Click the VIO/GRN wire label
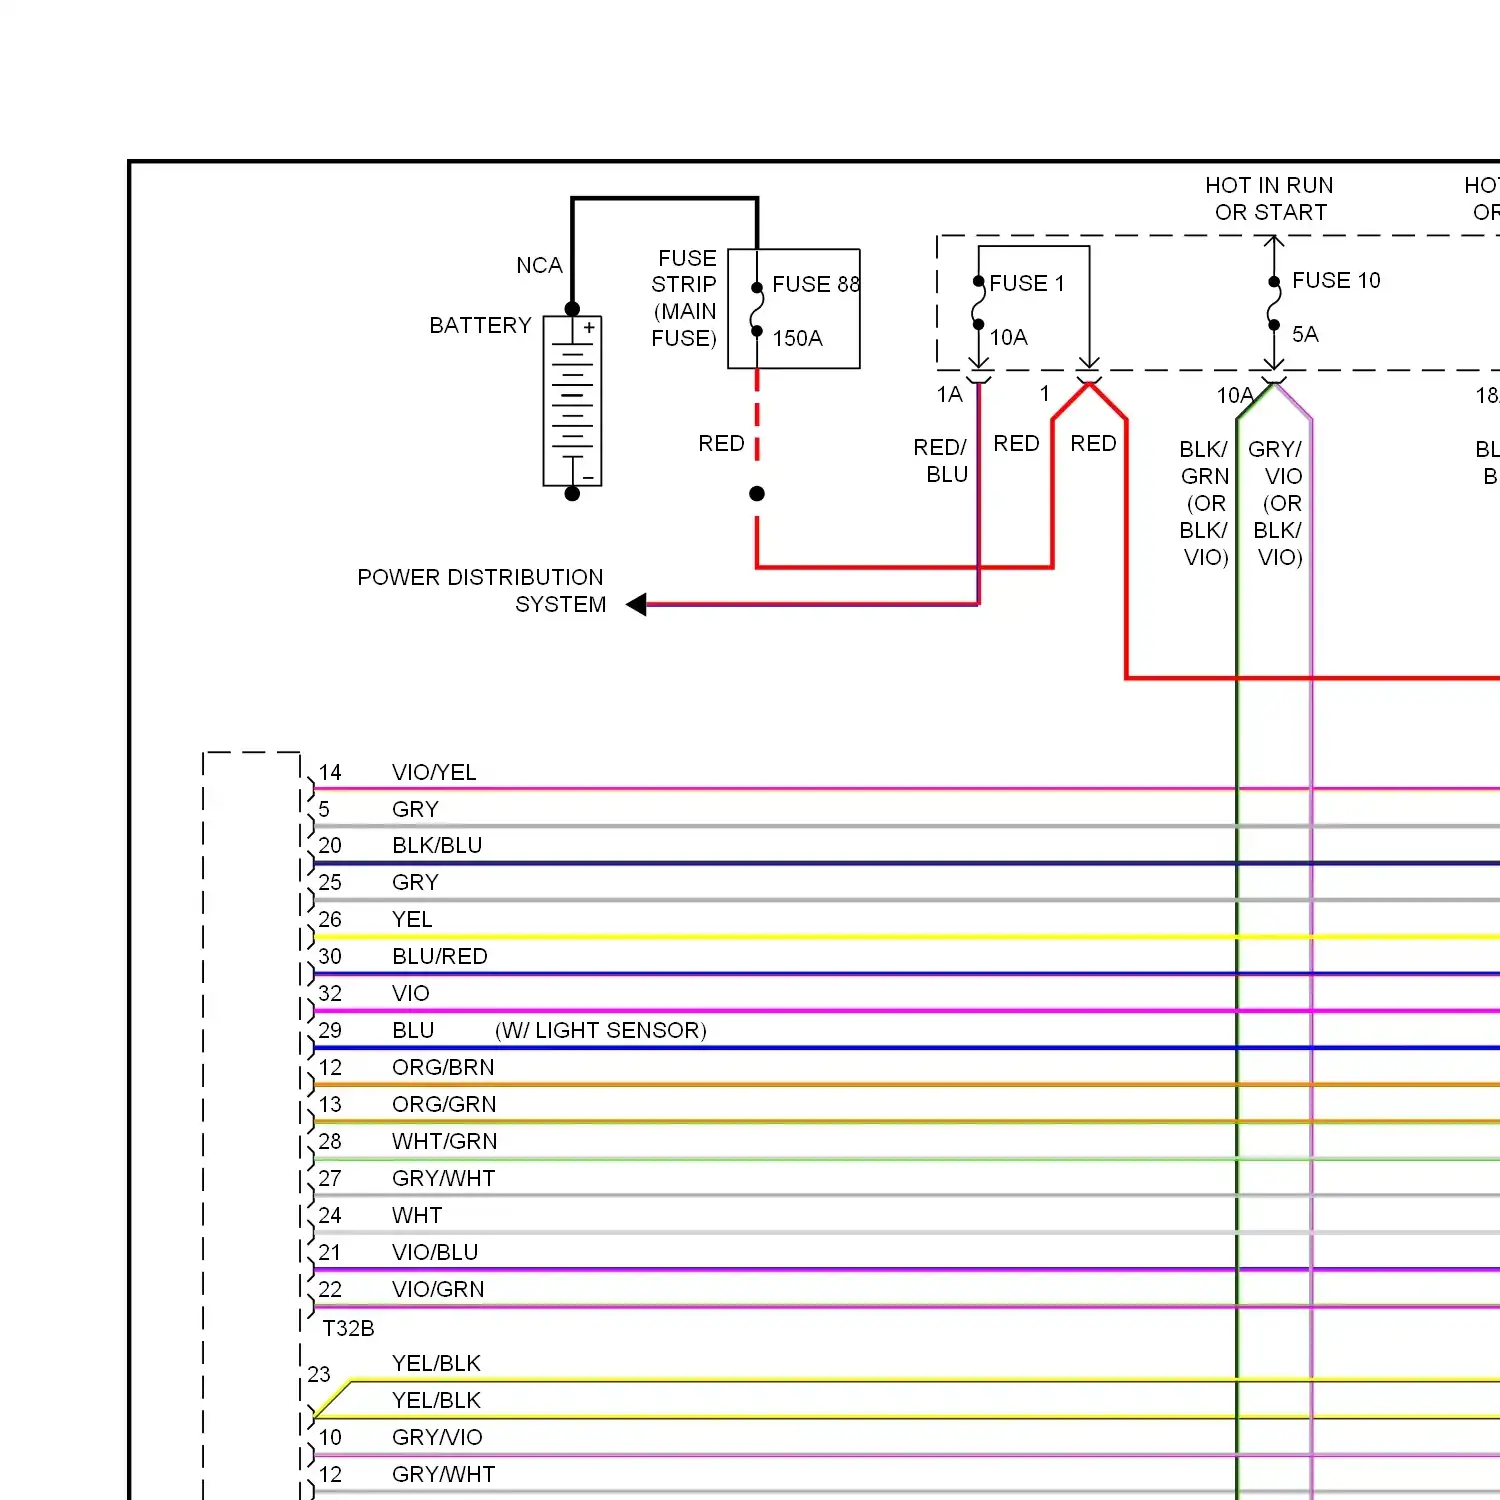The width and height of the screenshot is (1500, 1500). (x=438, y=1290)
